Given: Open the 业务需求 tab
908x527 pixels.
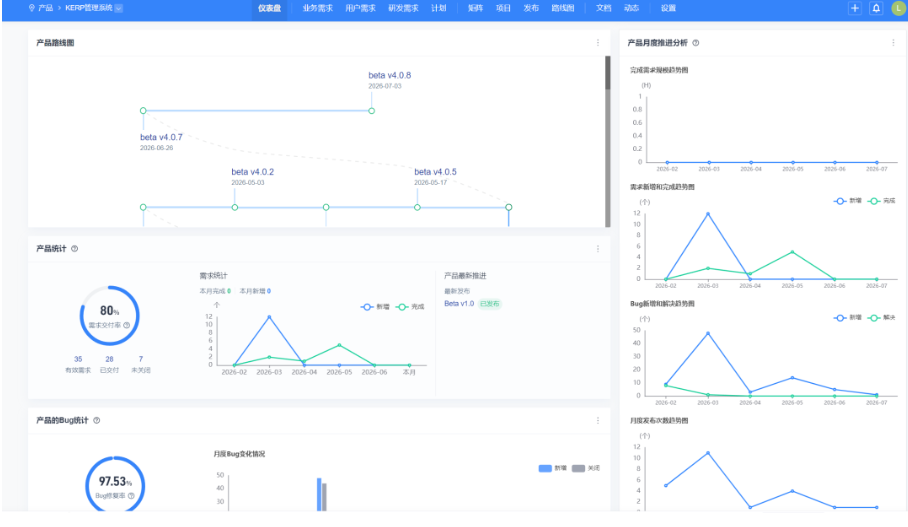Looking at the screenshot, I should point(317,8).
